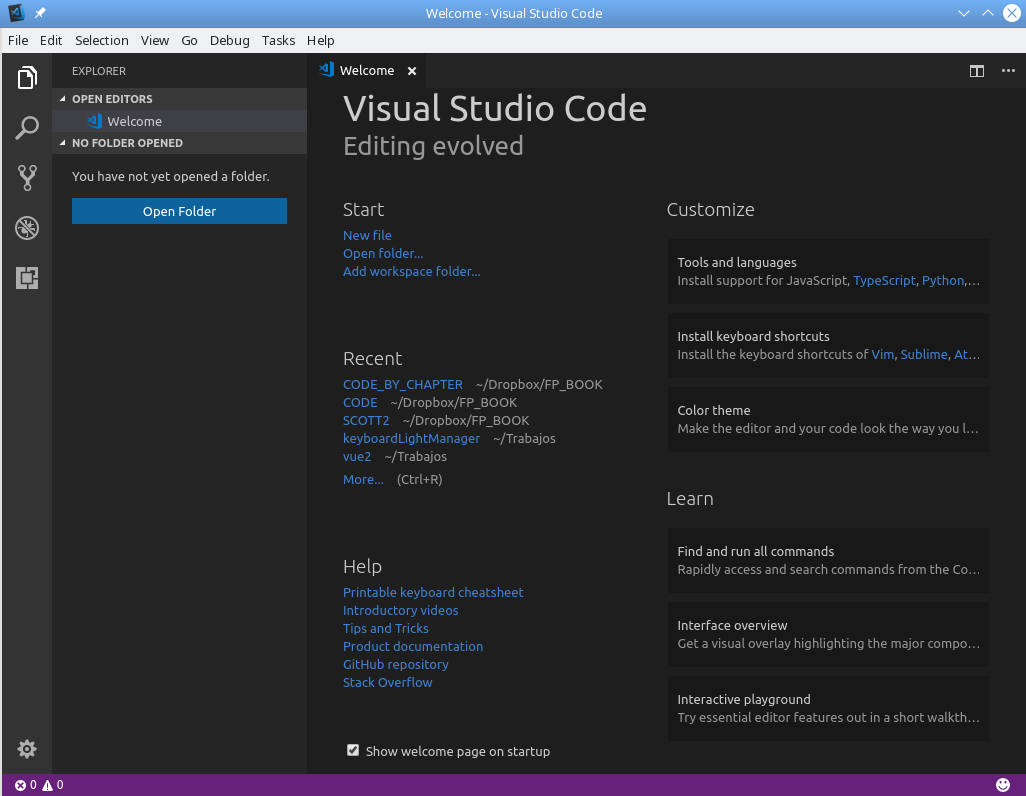Select the Color theme customize card
This screenshot has width=1026, height=796.
[827, 419]
